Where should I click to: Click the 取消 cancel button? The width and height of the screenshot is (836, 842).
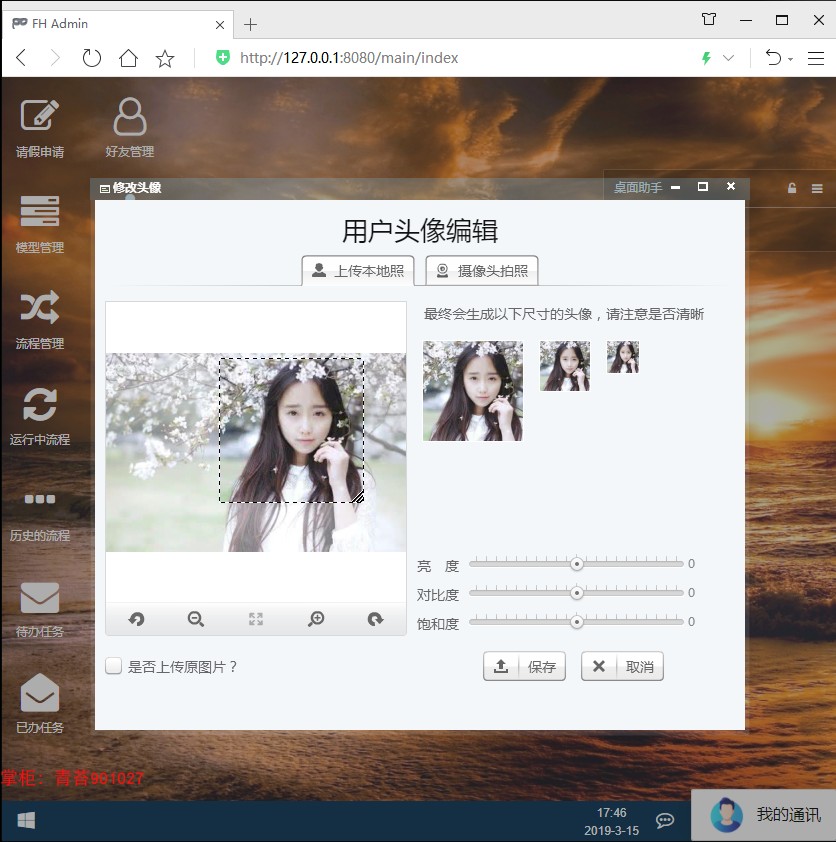(622, 666)
